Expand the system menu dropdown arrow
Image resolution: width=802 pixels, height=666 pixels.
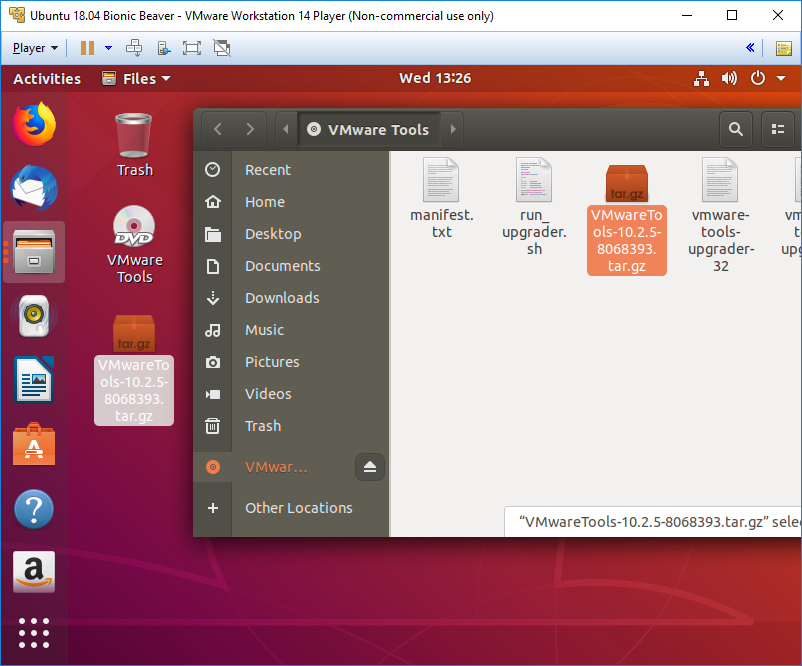781,79
